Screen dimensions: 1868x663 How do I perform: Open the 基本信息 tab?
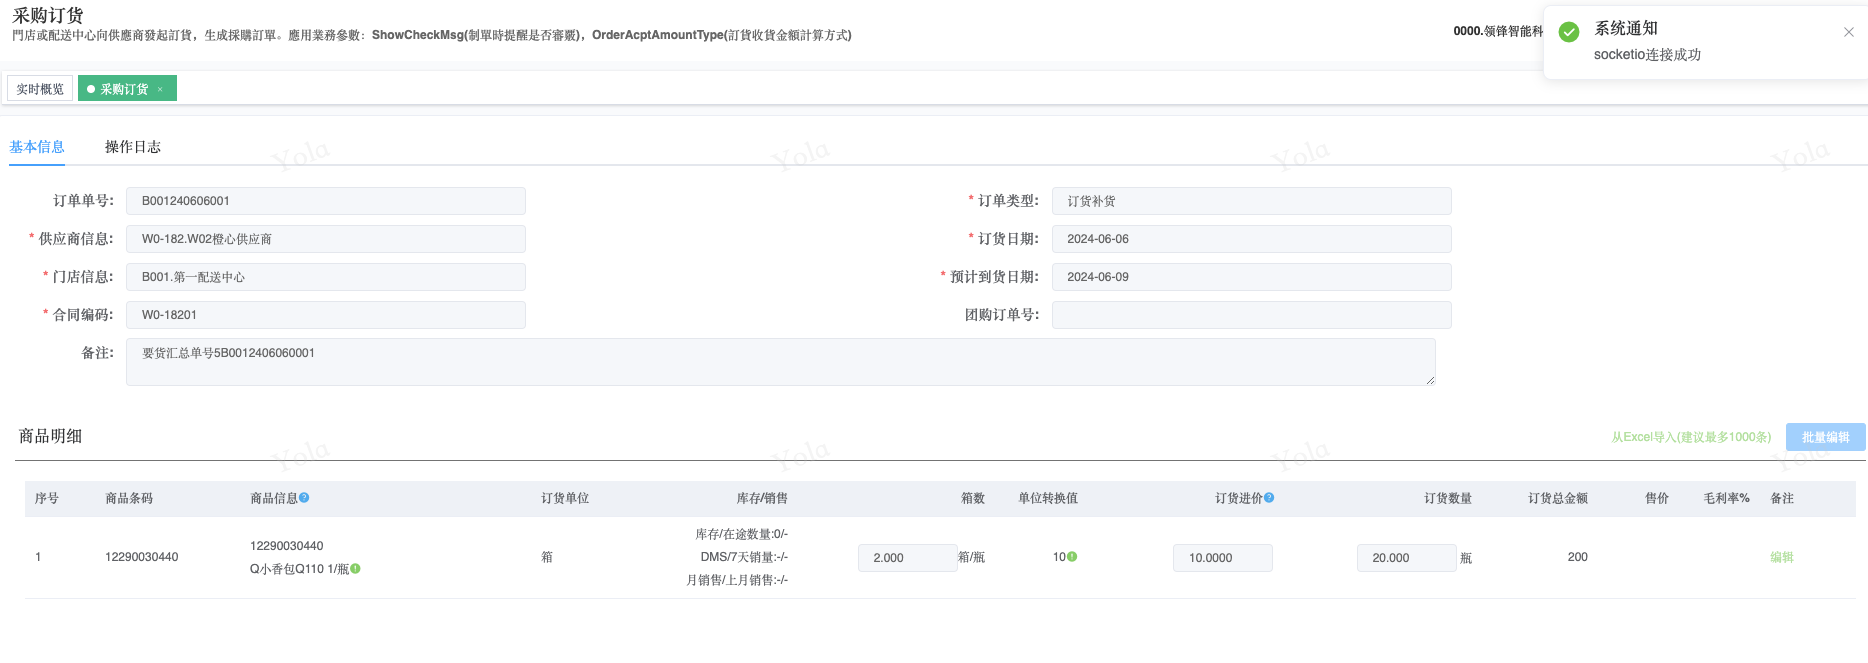coord(37,147)
